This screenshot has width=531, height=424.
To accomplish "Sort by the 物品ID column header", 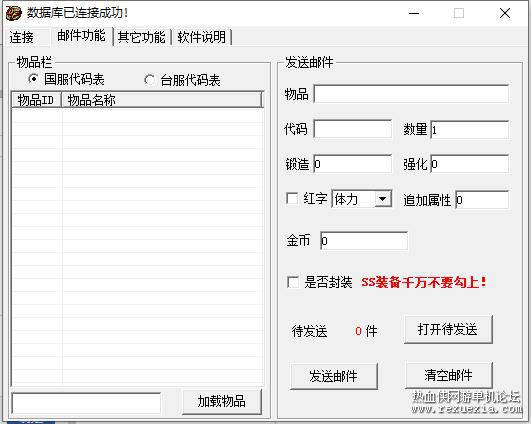I will [36, 100].
